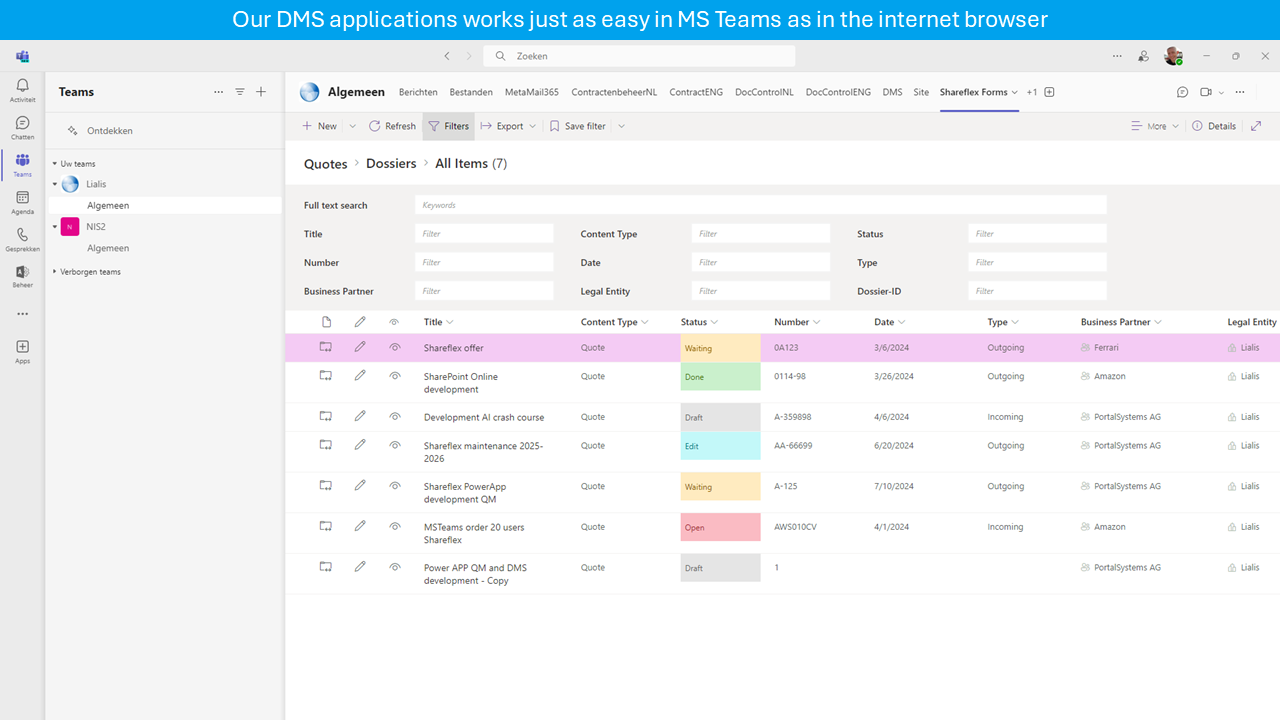The width and height of the screenshot is (1280, 720).
Task: Preview Power APP QM and DMS eye icon
Action: point(395,566)
